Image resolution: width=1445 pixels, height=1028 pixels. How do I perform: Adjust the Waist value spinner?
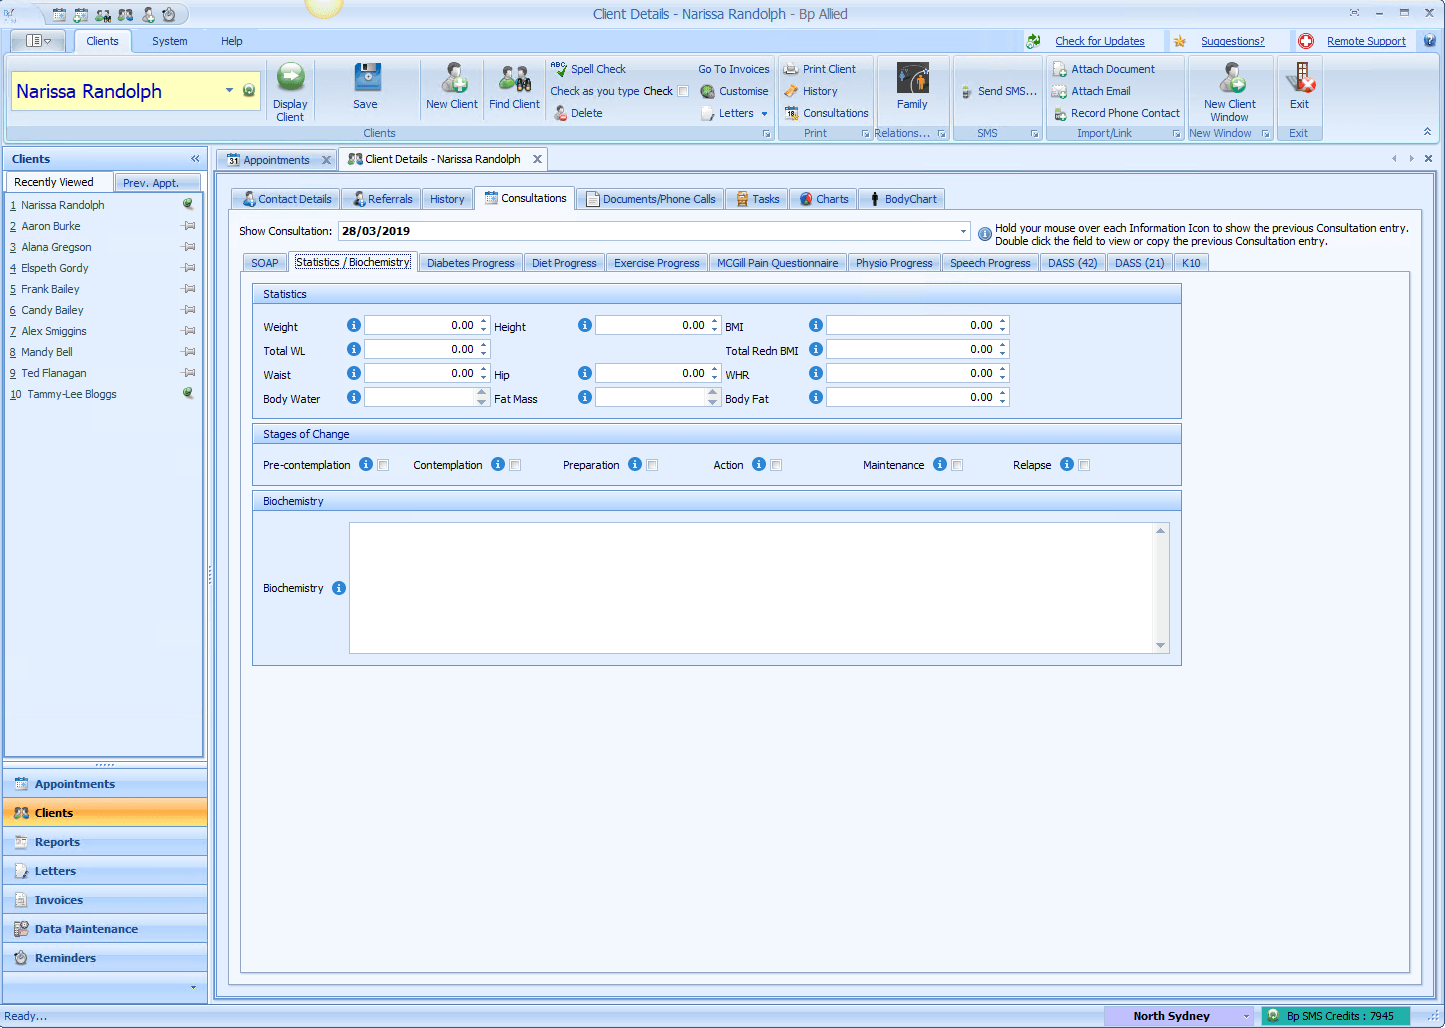[x=484, y=373]
